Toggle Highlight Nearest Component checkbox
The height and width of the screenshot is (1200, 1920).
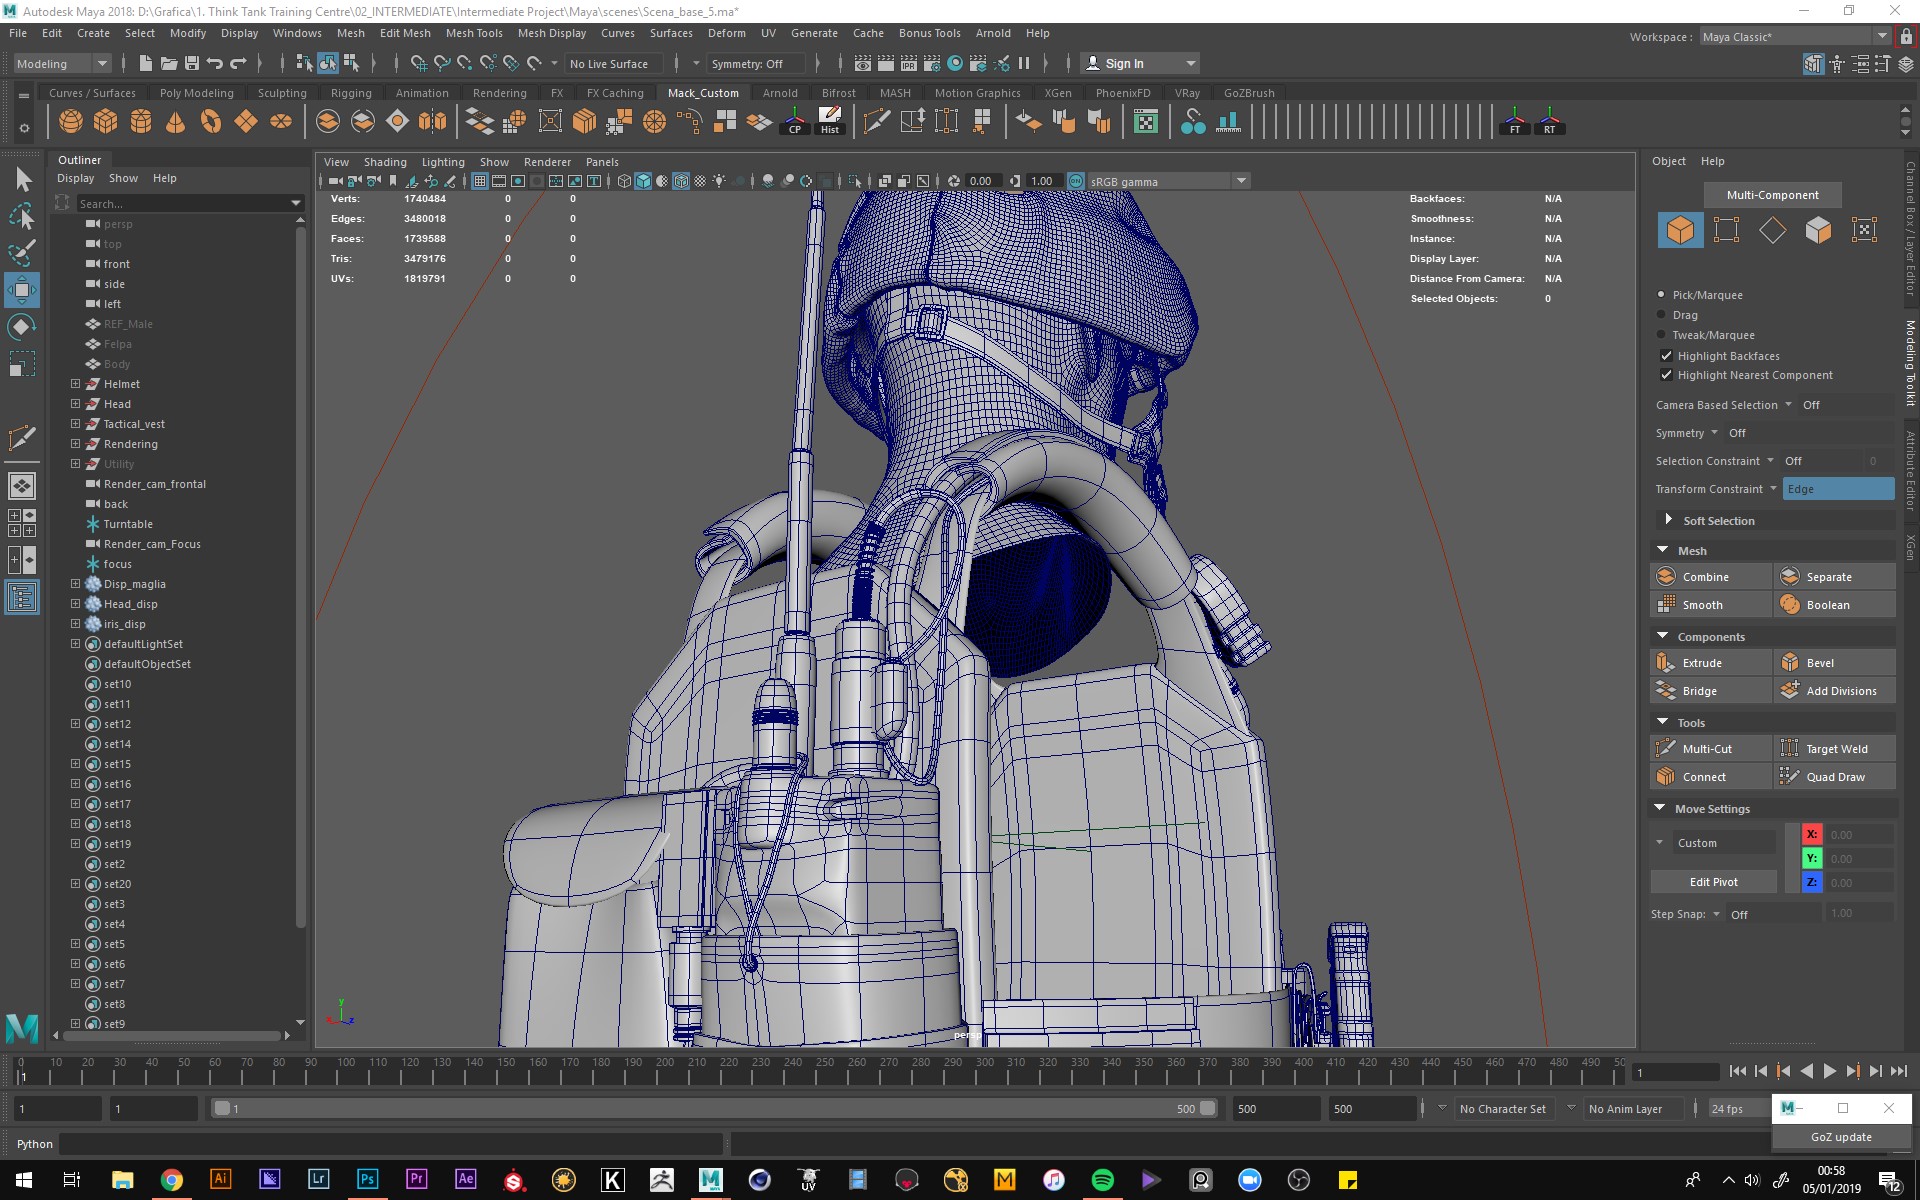tap(1666, 375)
